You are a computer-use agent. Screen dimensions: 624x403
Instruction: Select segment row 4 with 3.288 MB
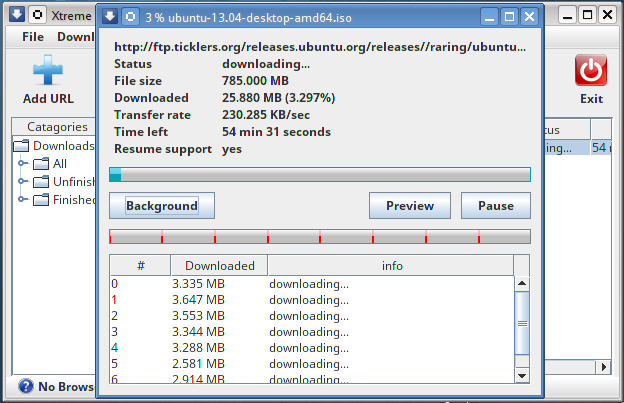point(312,348)
